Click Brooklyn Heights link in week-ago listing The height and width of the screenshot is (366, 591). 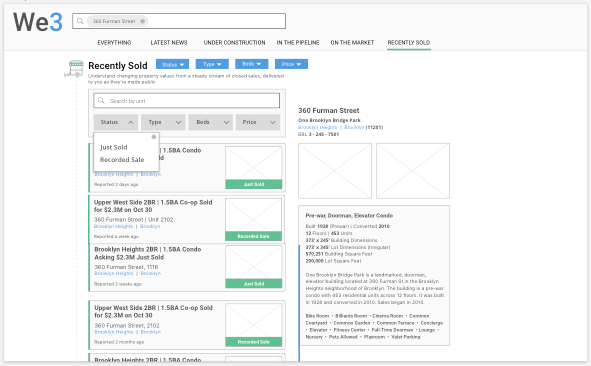coord(113,226)
